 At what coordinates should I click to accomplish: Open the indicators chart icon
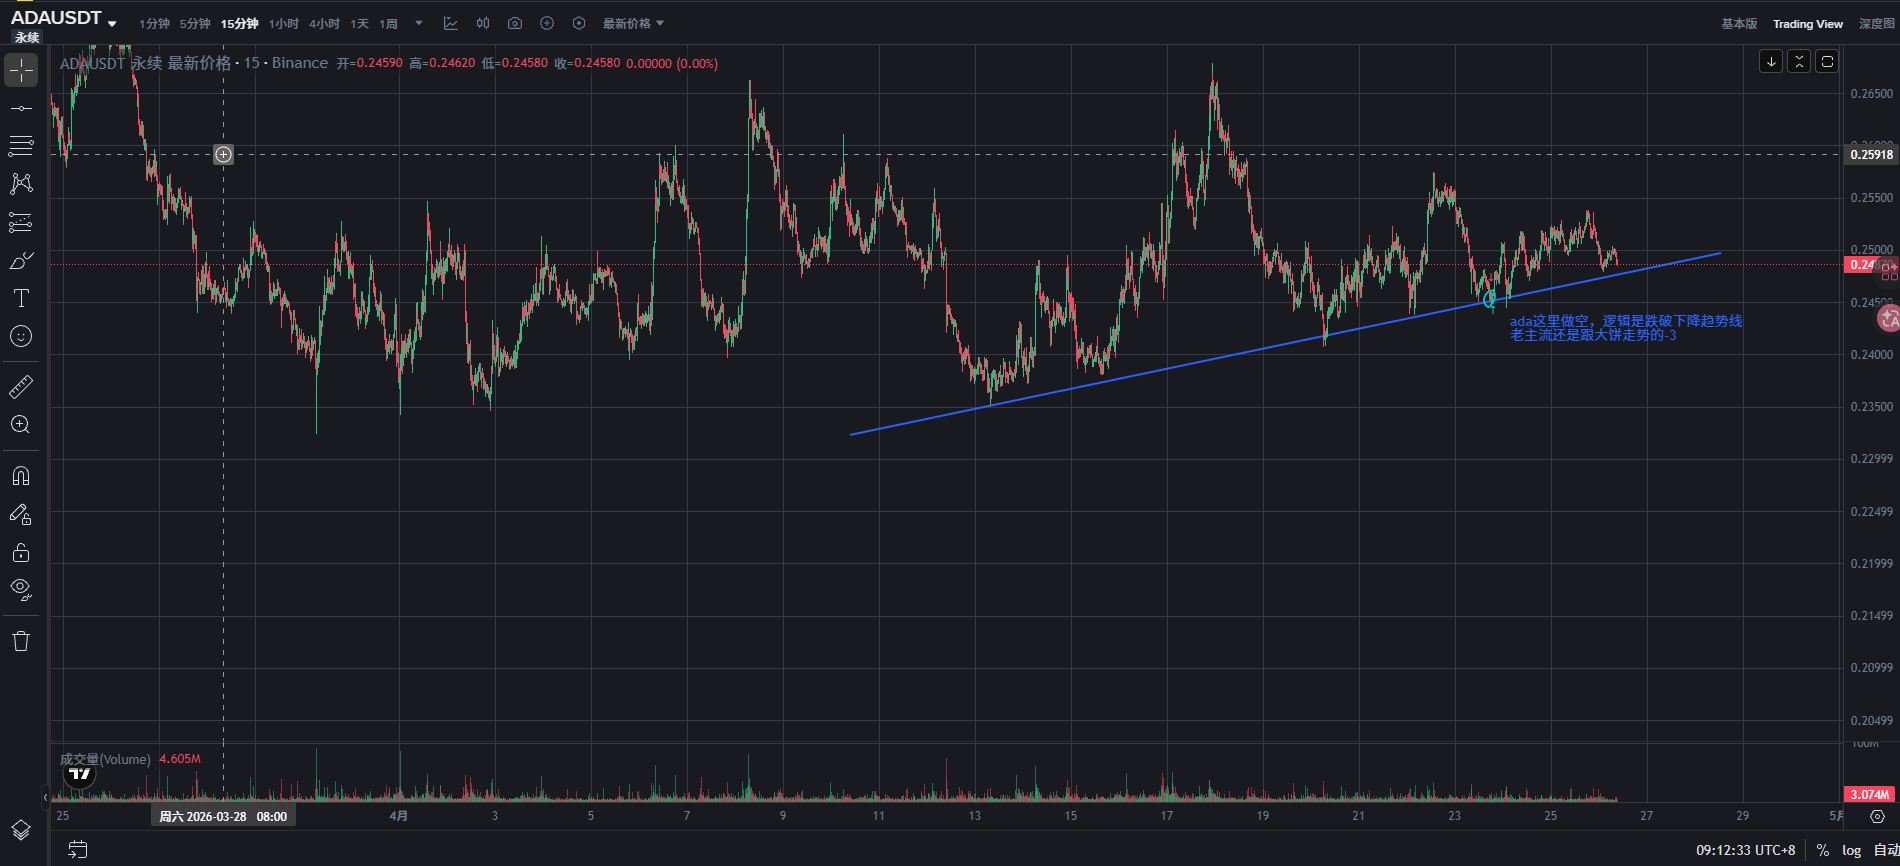pos(451,23)
